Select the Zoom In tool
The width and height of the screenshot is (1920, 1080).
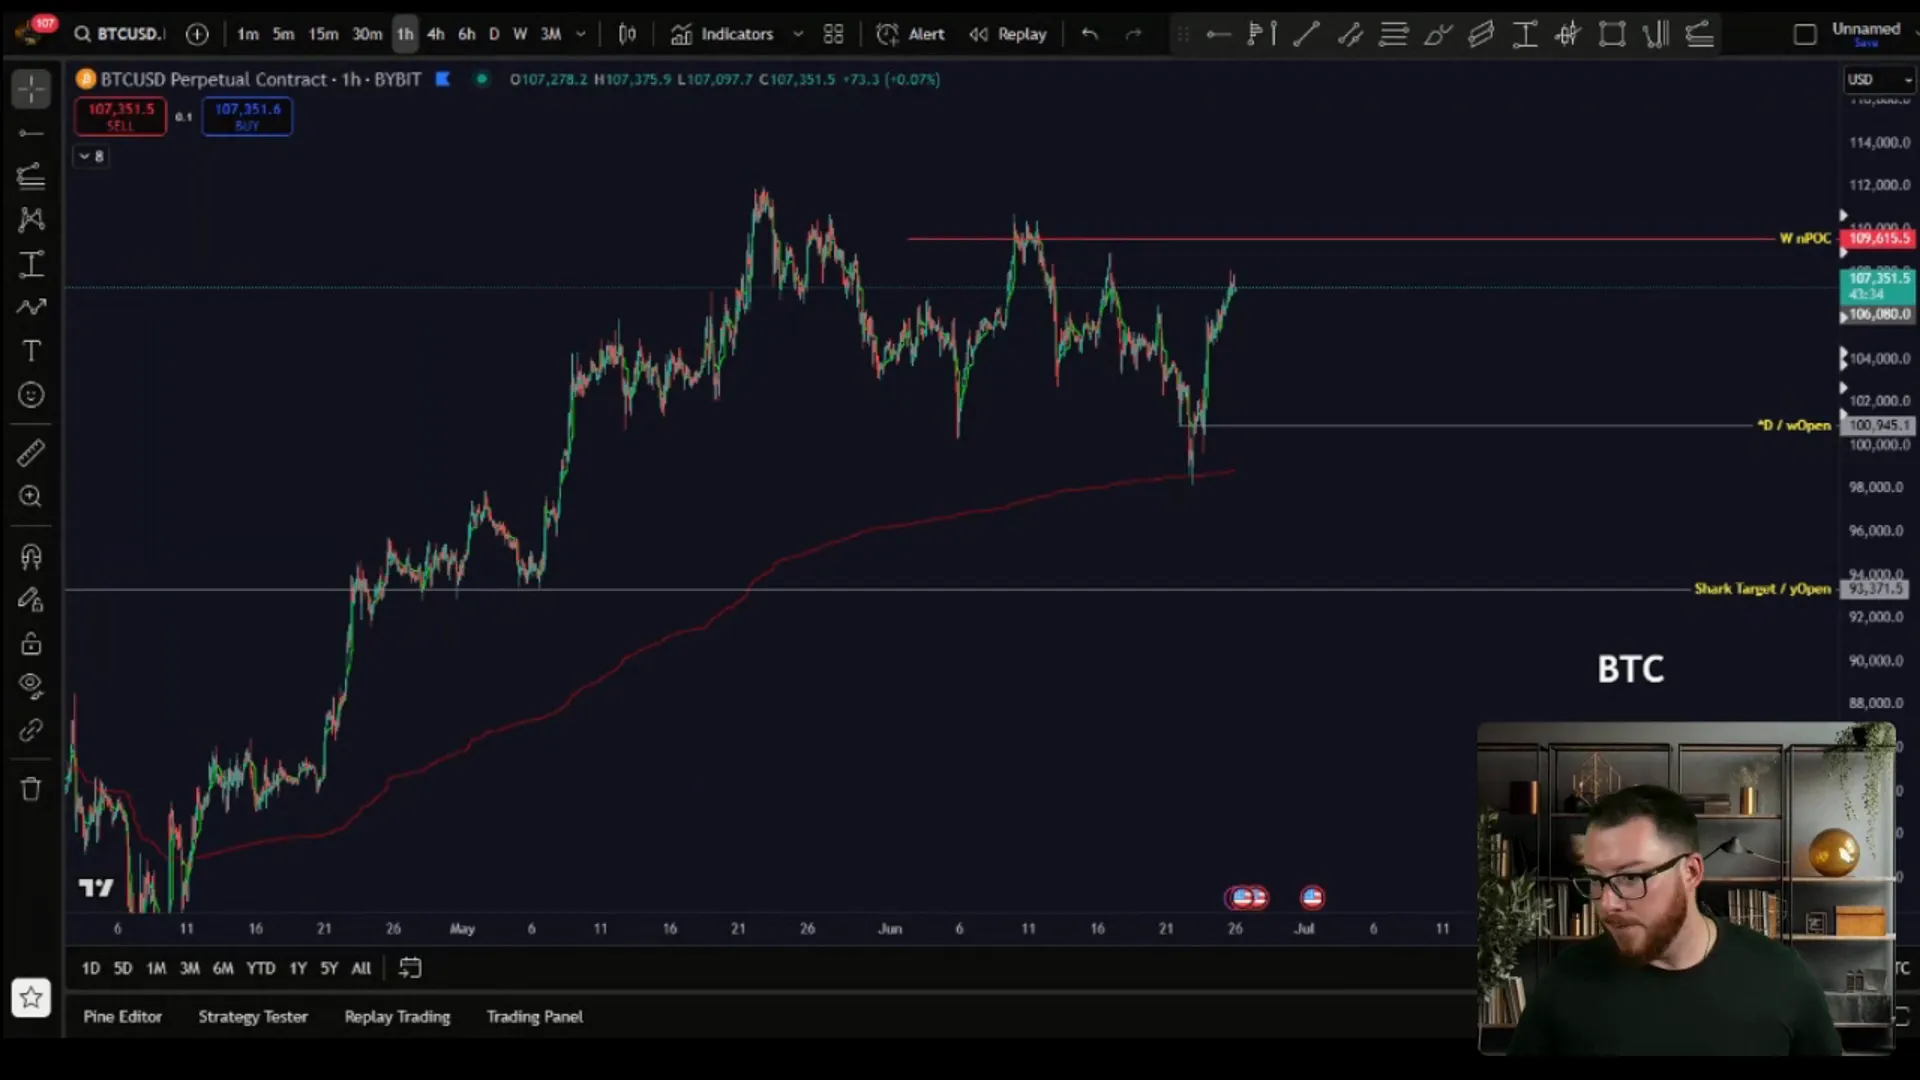pyautogui.click(x=31, y=496)
